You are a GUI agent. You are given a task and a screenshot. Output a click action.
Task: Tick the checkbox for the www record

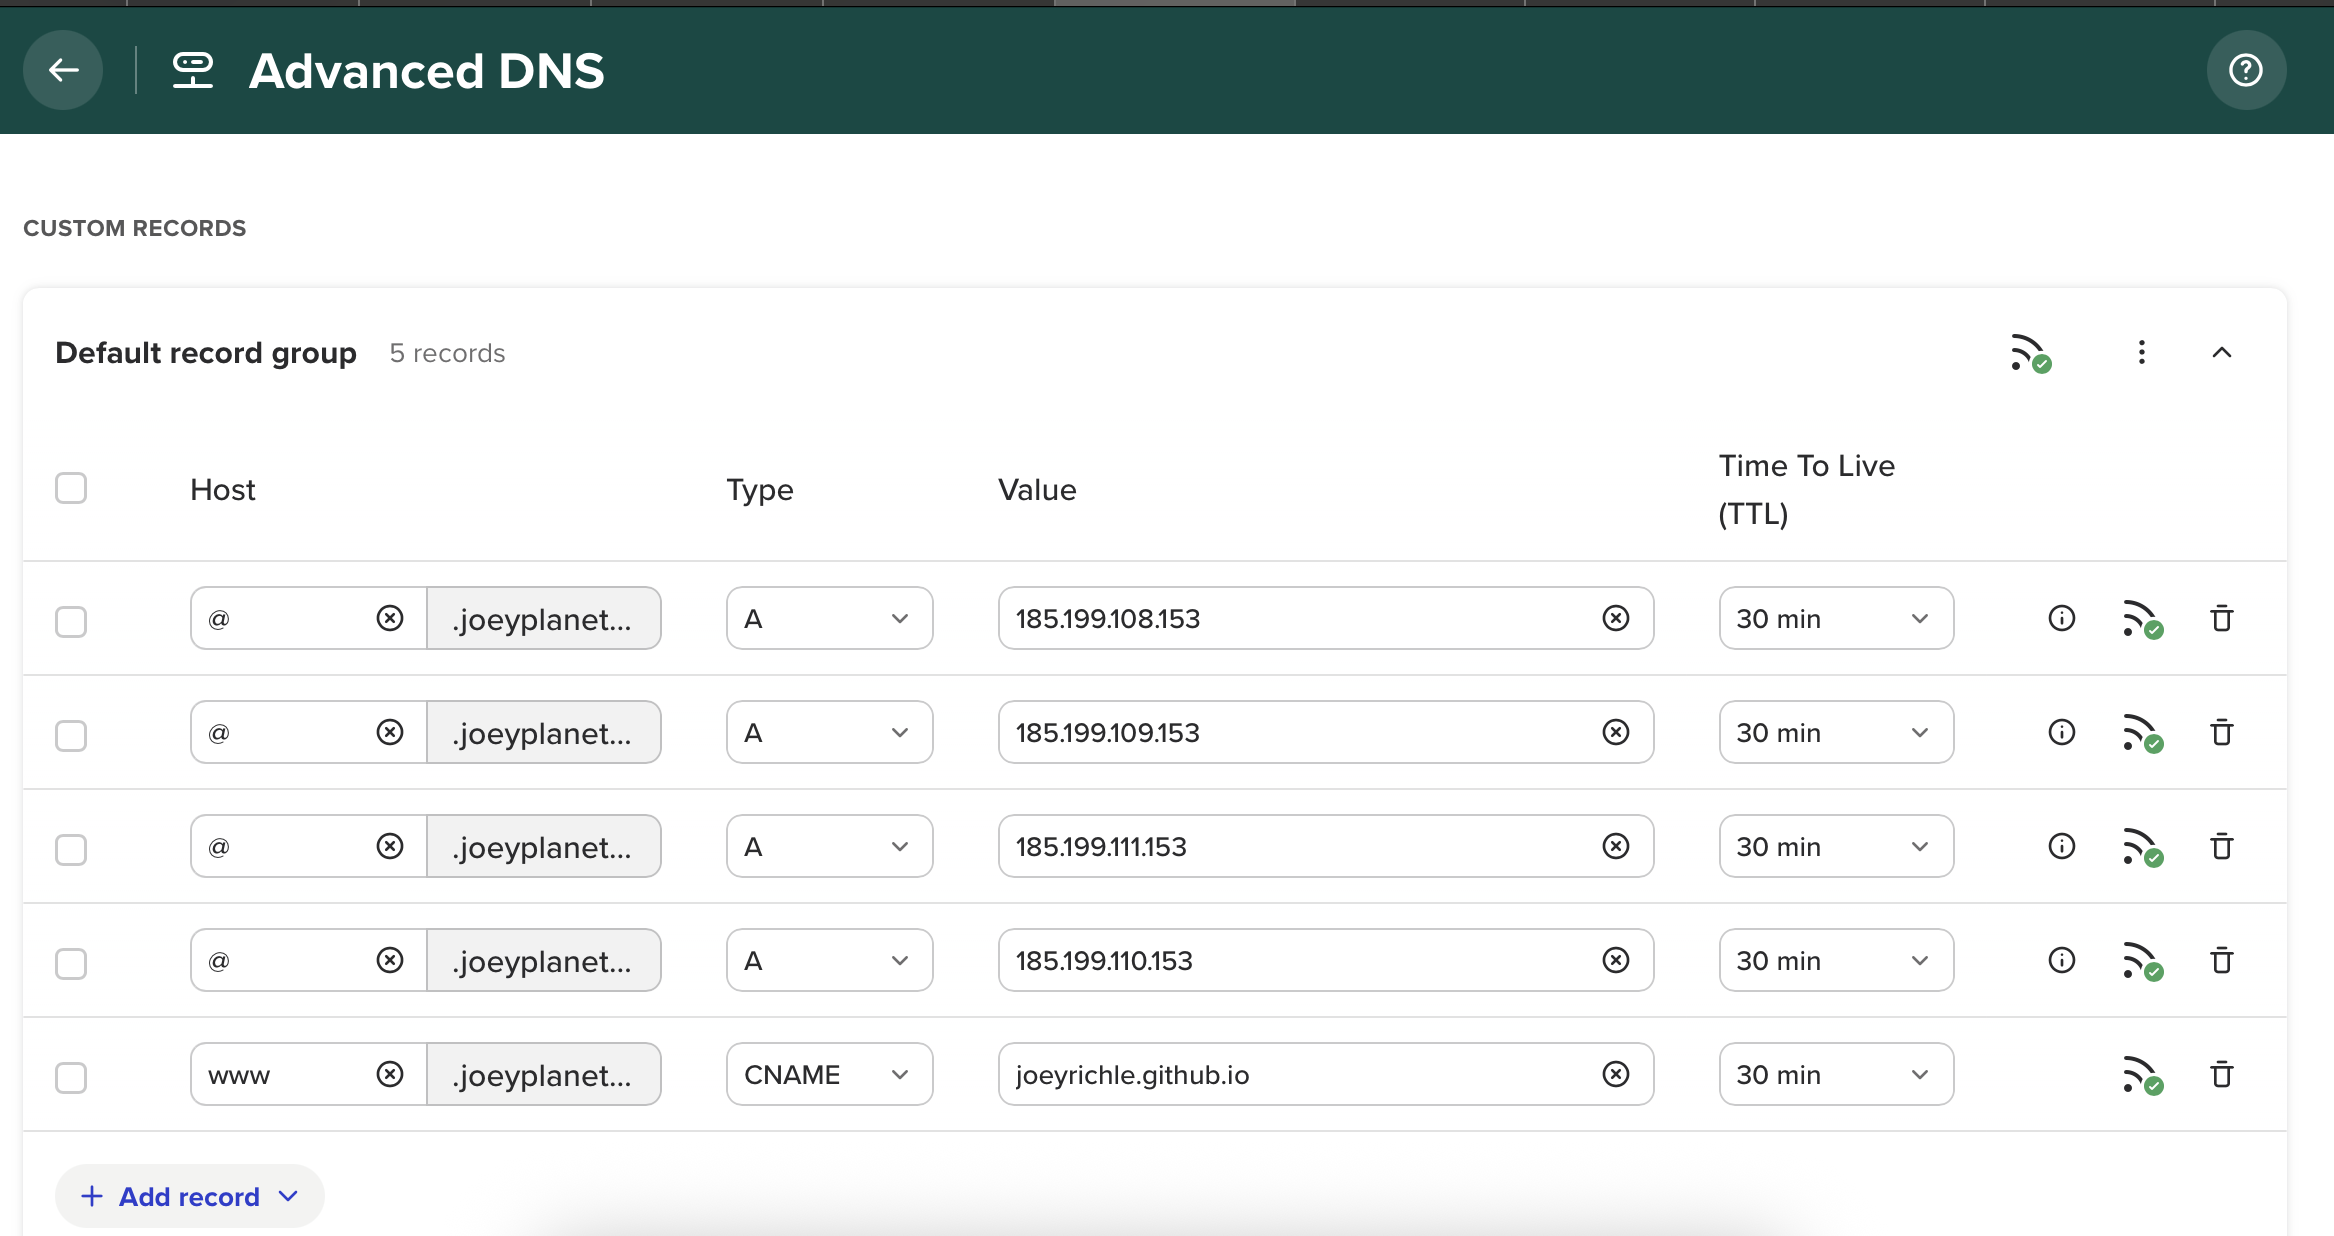[71, 1077]
